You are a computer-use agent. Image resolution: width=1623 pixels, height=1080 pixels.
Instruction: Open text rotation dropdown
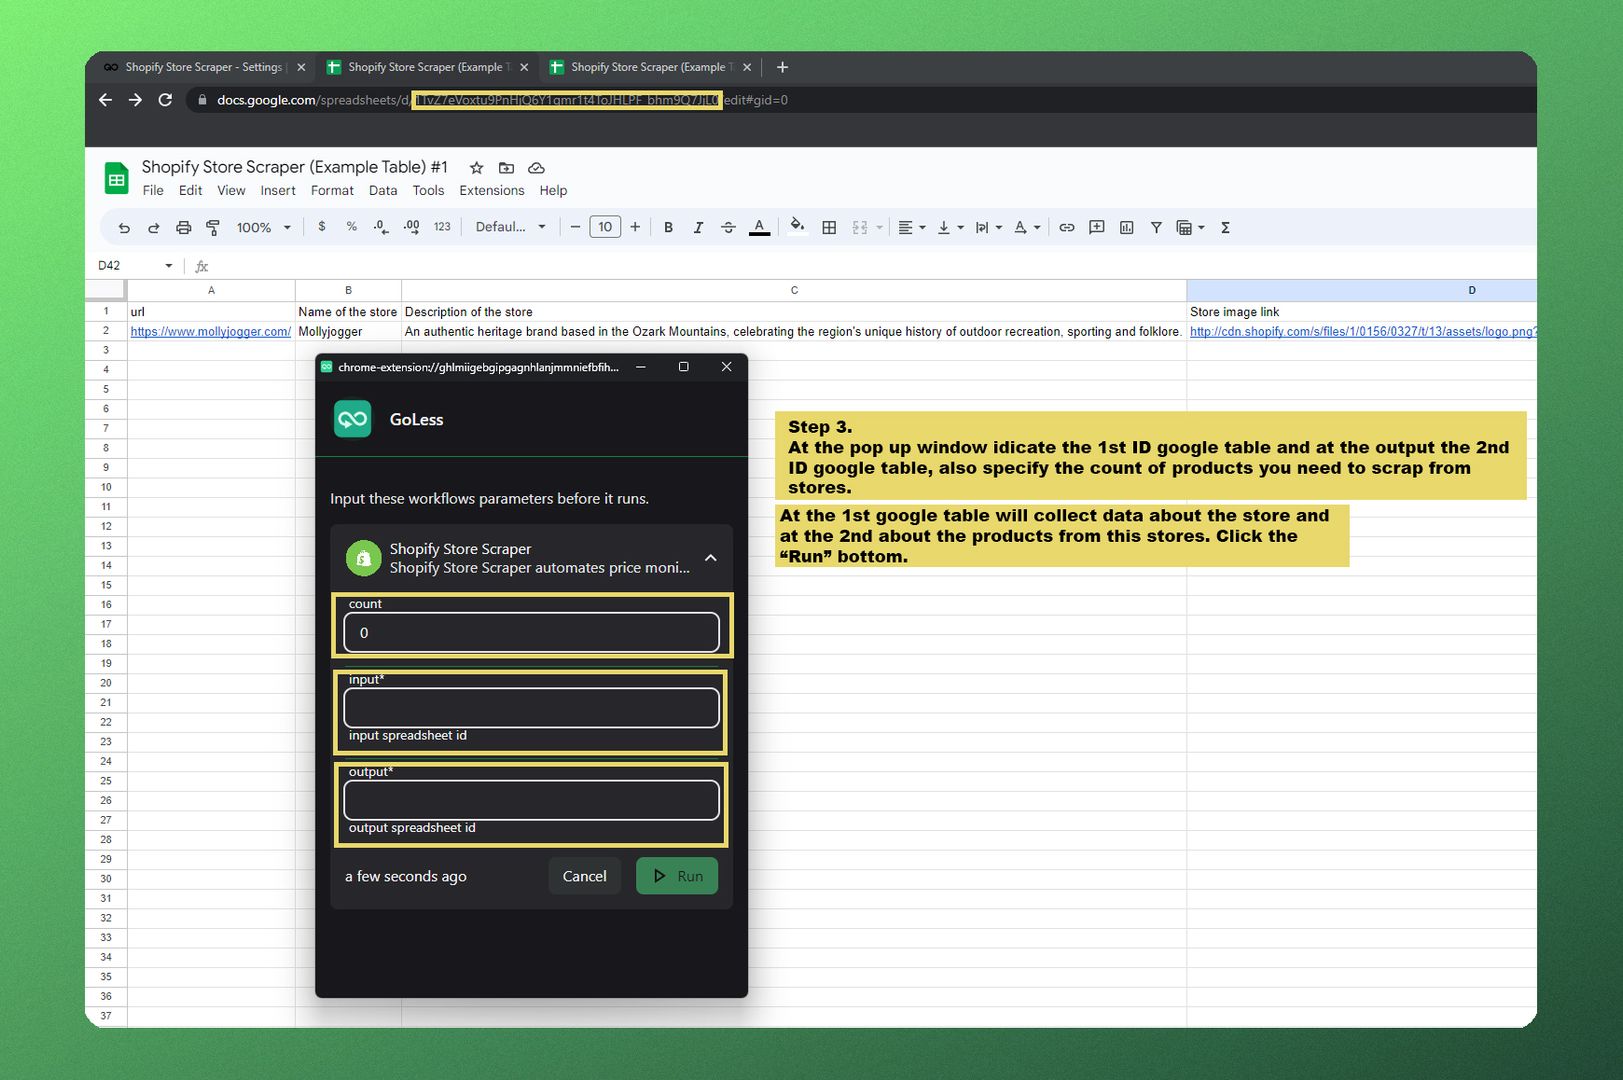tap(1027, 228)
